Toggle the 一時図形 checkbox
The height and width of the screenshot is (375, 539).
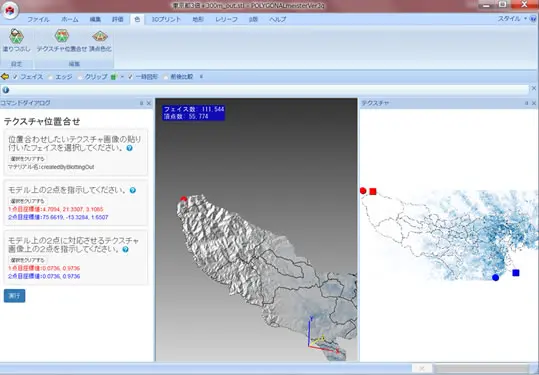pos(130,77)
